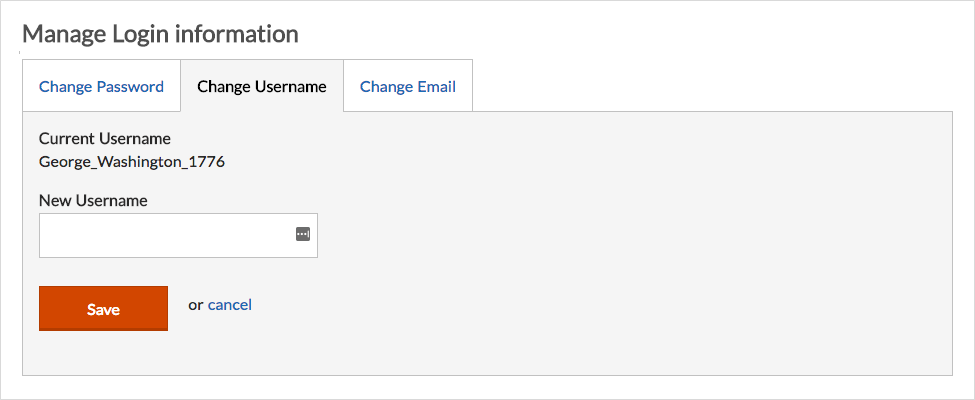Cancel the username change
This screenshot has height=400, width=975.
[x=229, y=305]
